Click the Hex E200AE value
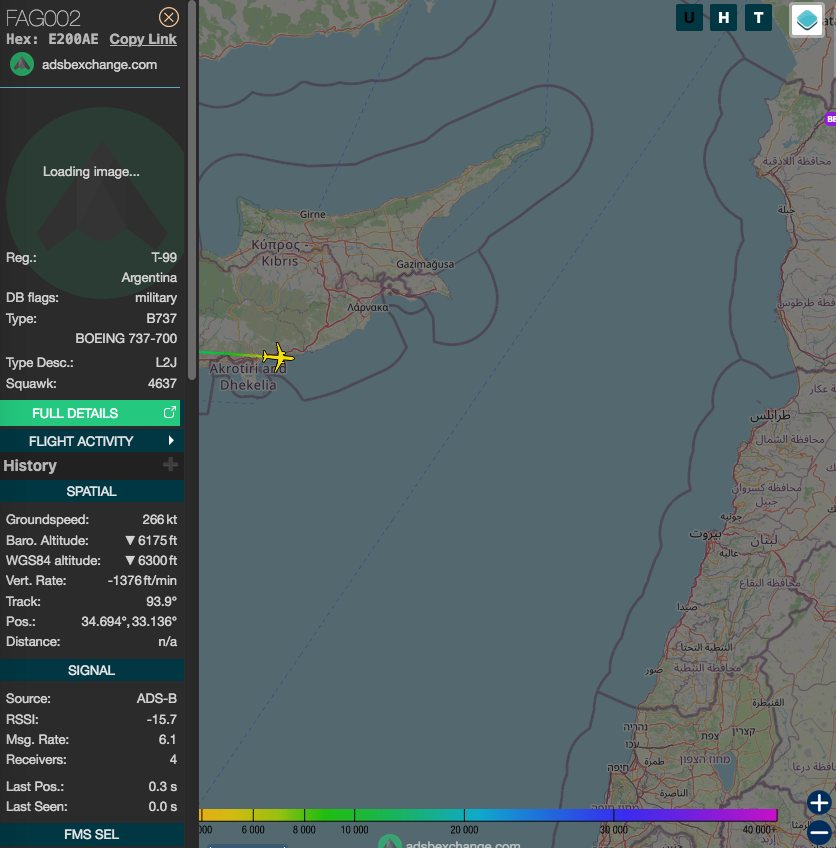 74,39
